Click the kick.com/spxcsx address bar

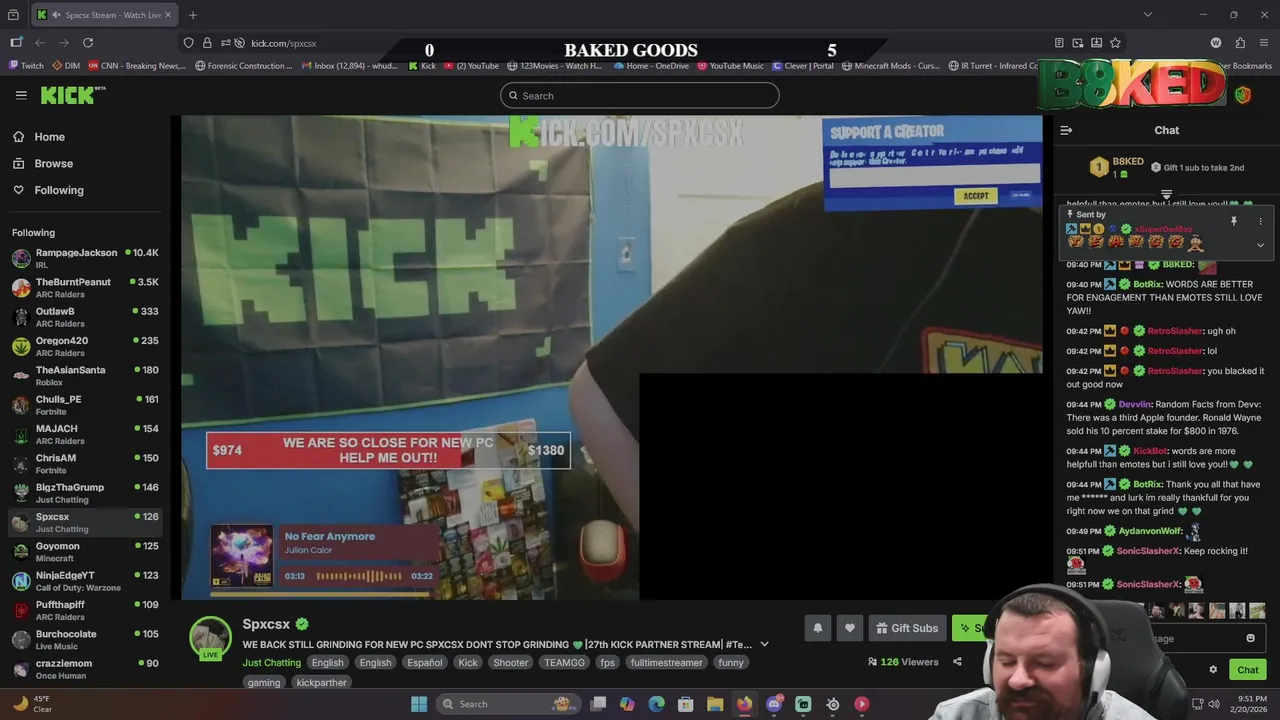[x=283, y=43]
